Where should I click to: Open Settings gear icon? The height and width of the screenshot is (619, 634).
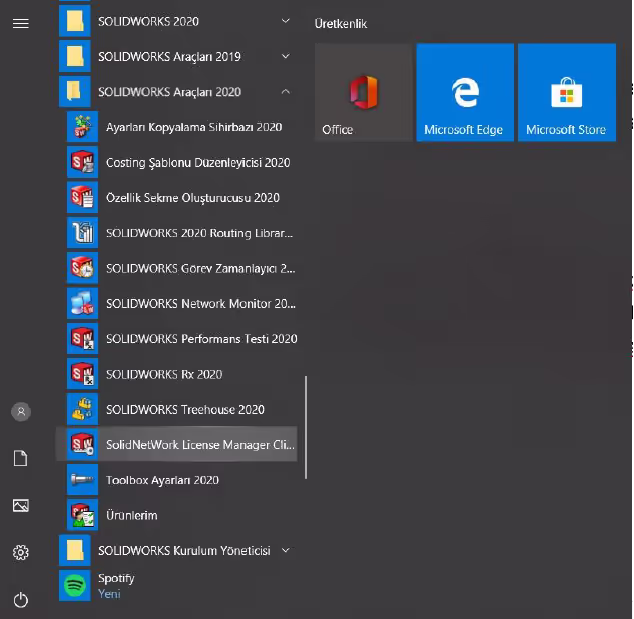coord(21,552)
